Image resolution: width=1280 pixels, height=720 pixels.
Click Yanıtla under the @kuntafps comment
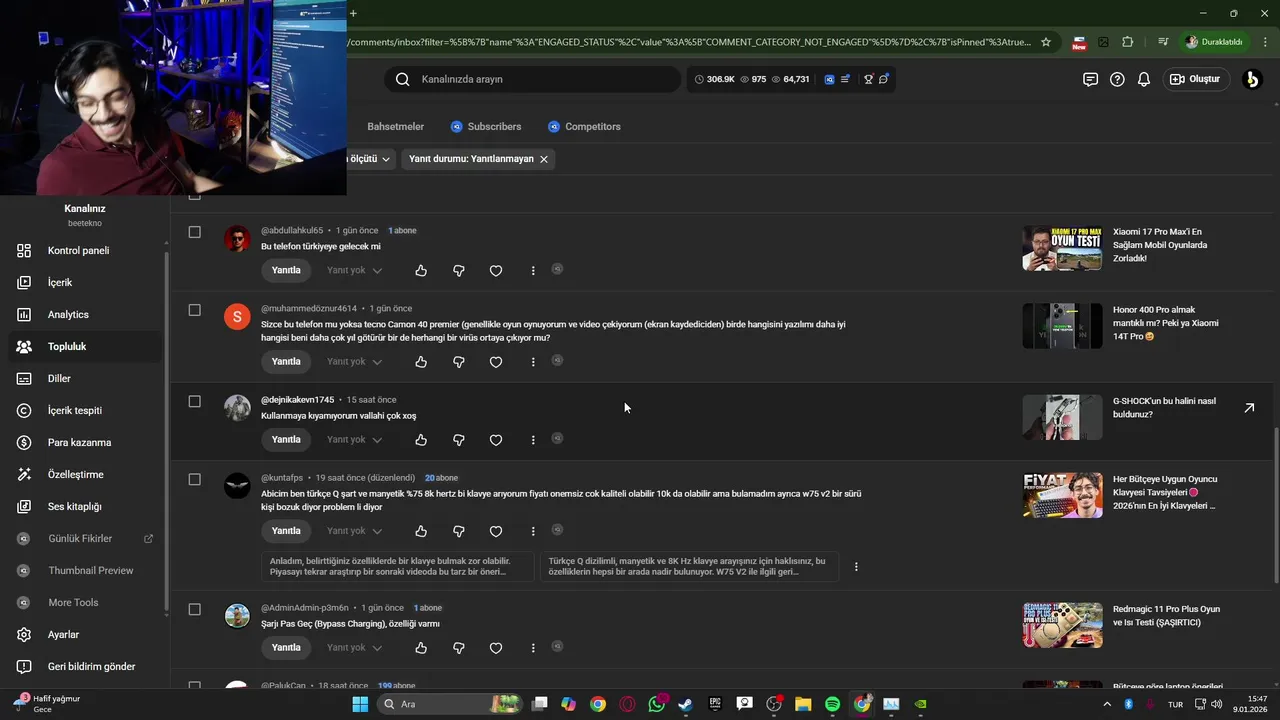pos(286,531)
